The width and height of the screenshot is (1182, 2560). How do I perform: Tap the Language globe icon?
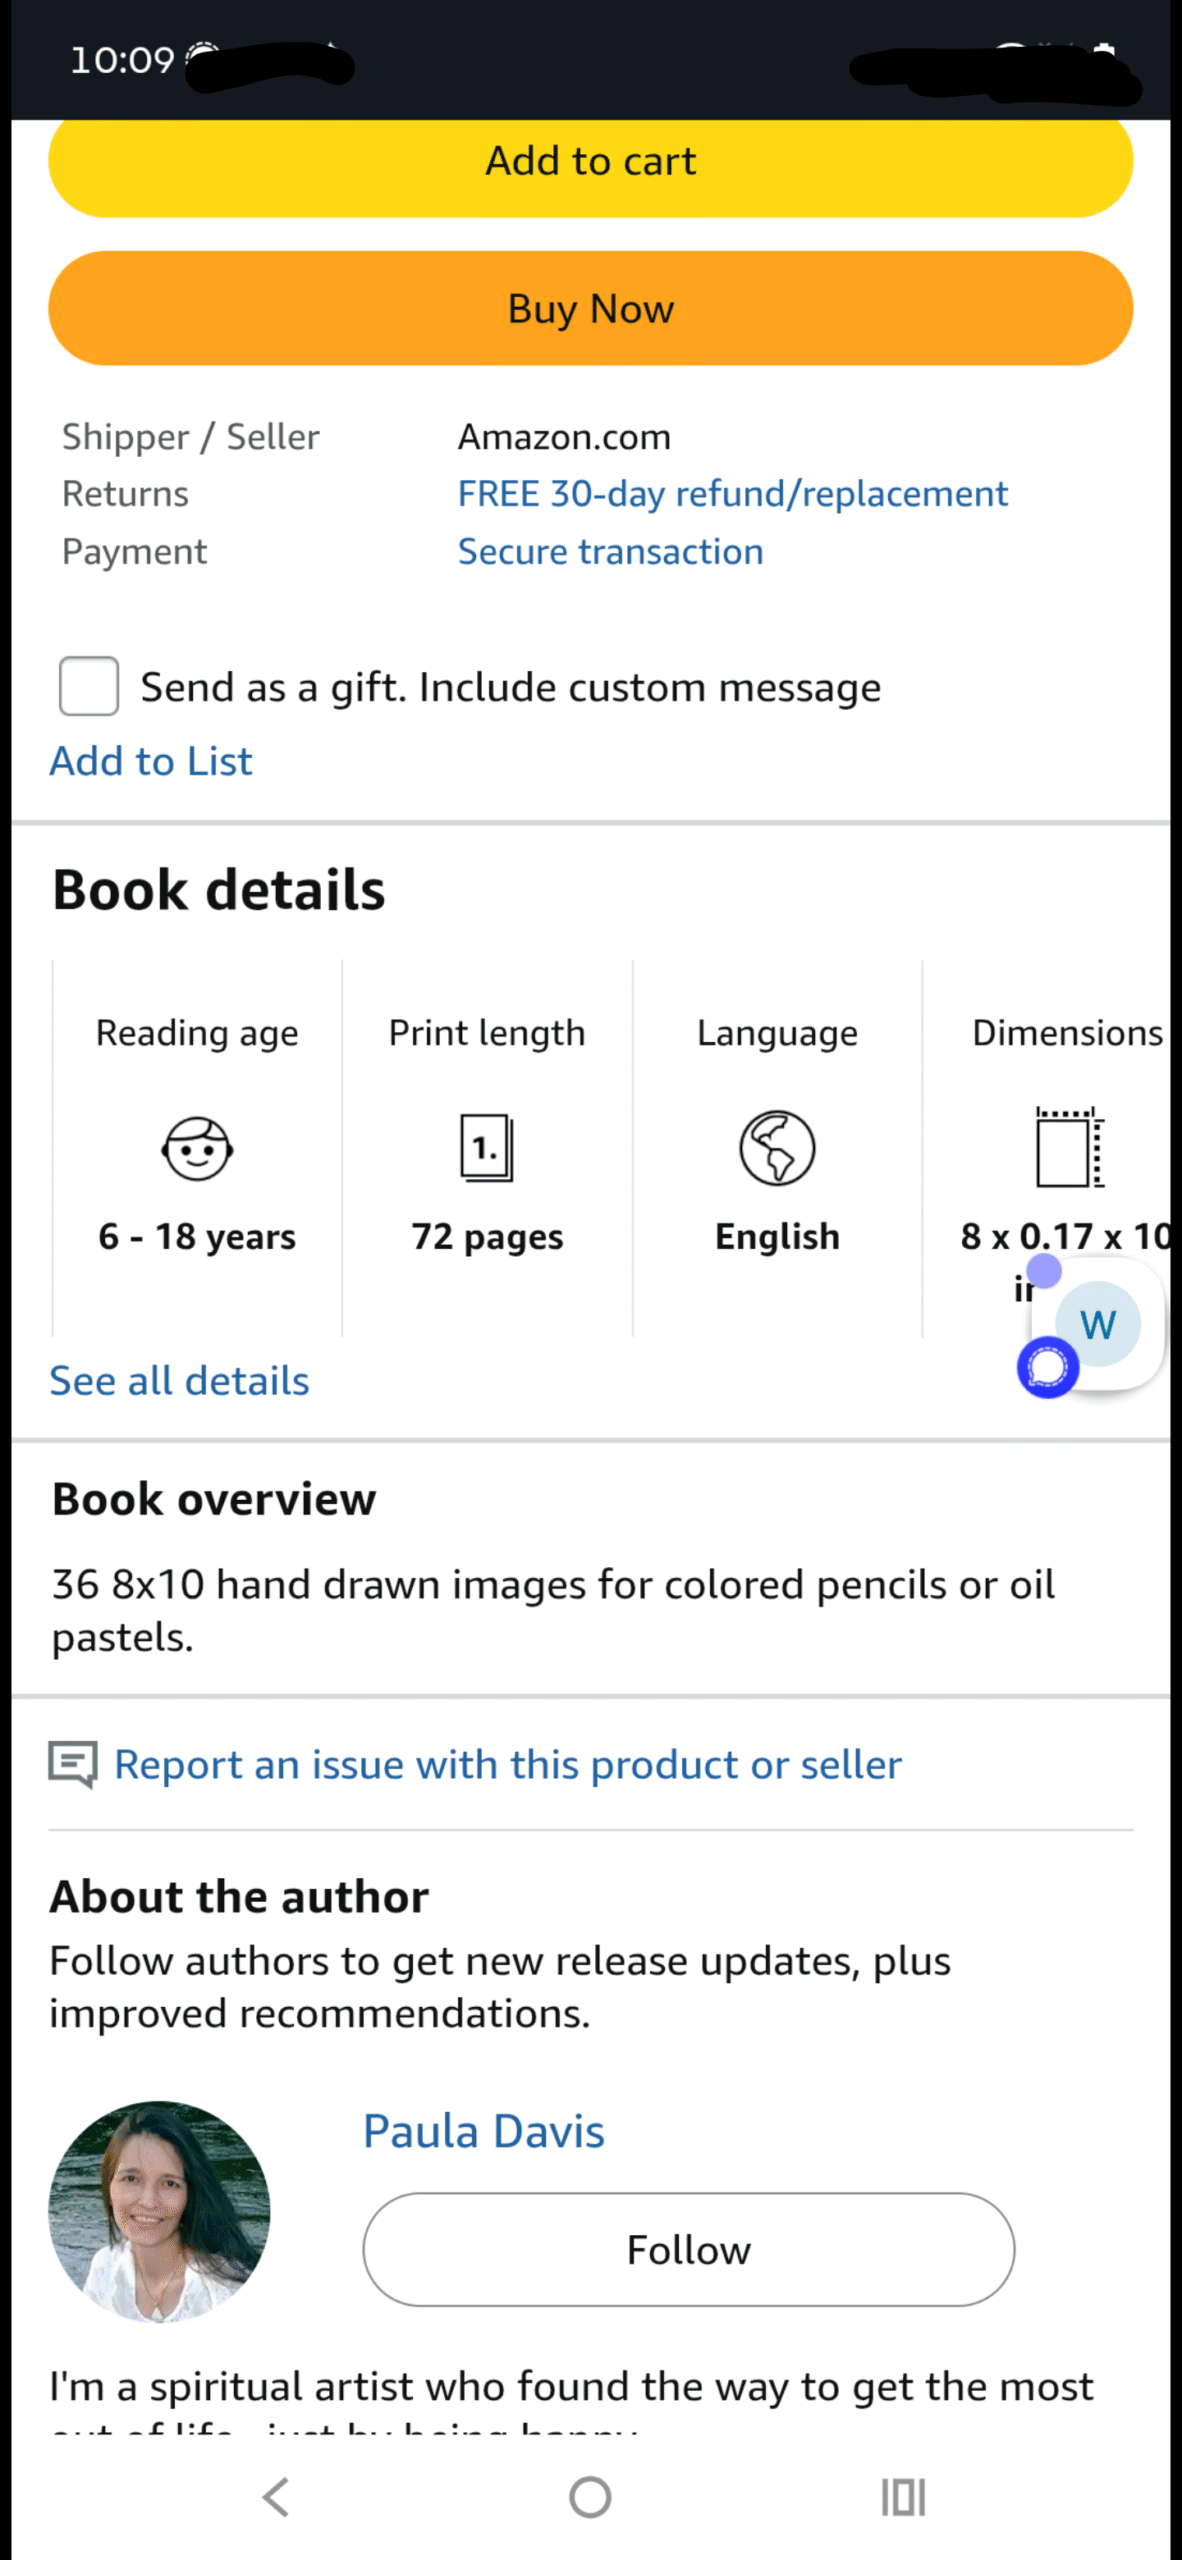[x=777, y=1148]
